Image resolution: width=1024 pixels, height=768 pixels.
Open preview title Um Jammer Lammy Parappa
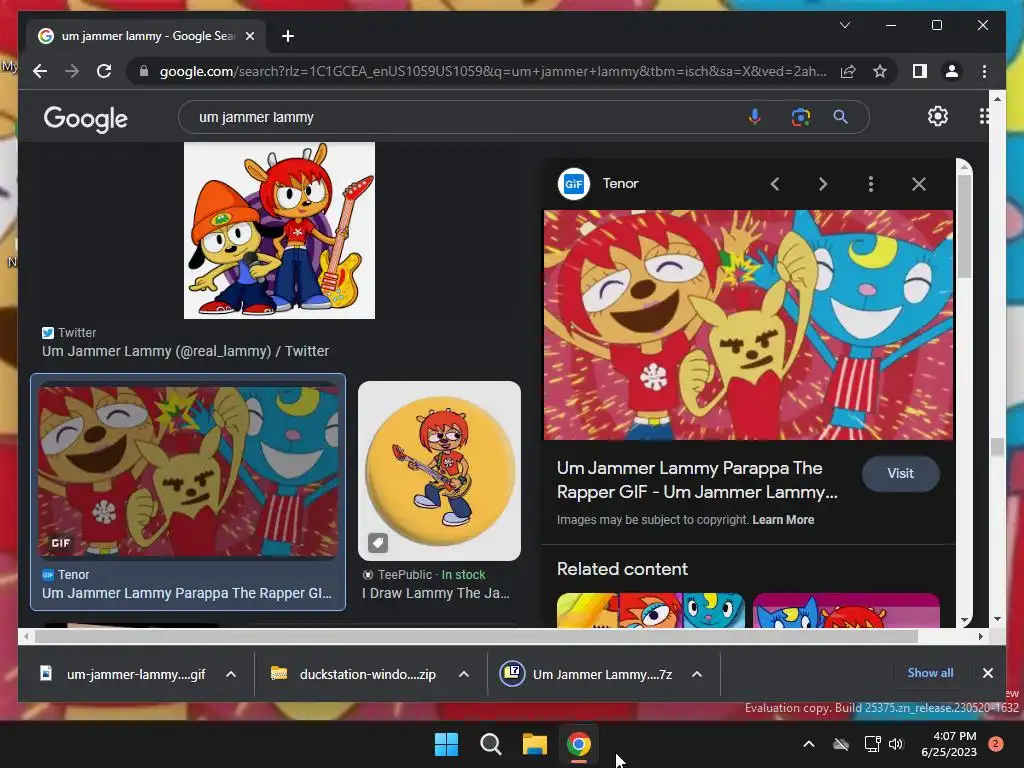(x=697, y=480)
